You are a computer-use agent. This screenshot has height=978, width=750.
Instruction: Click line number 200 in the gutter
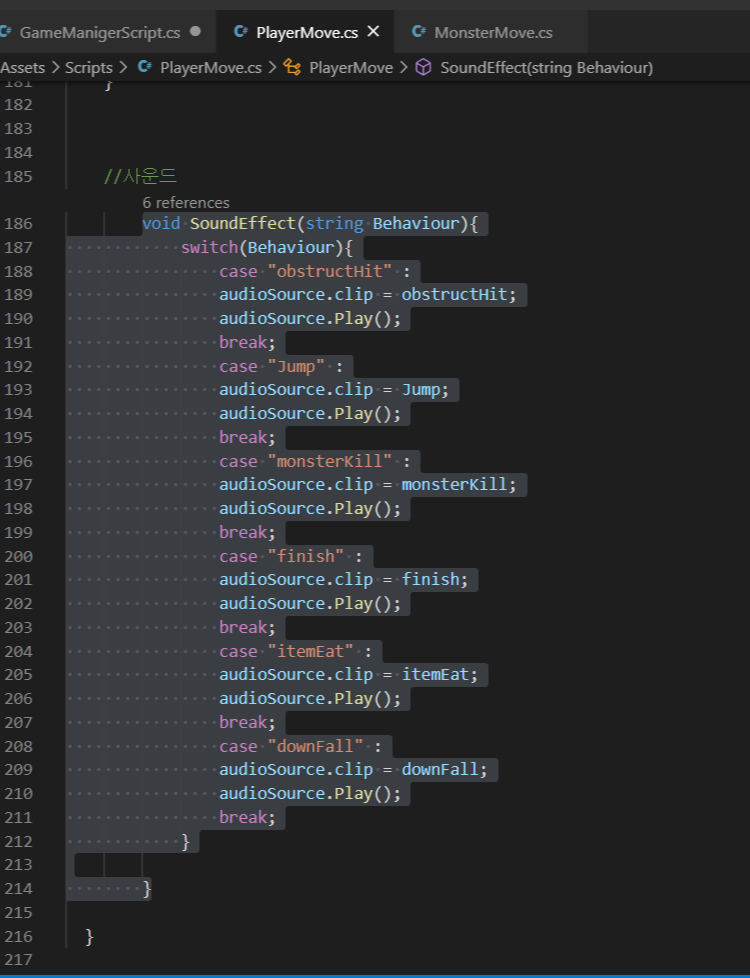coord(18,556)
